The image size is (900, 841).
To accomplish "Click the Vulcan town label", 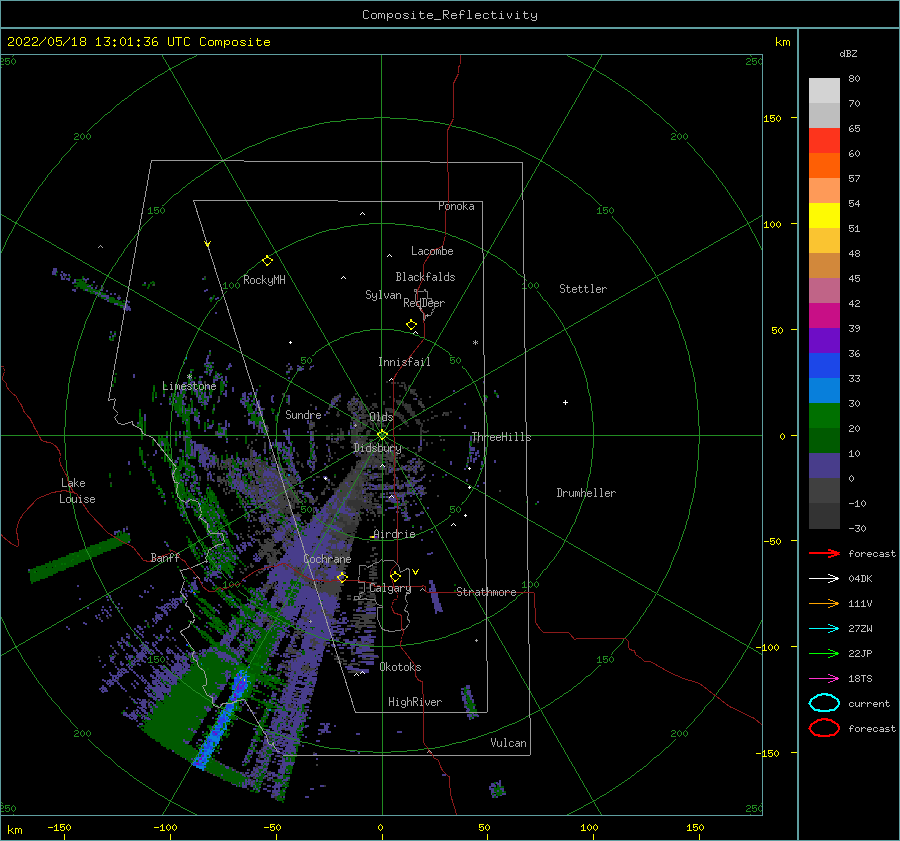I will 508,743.
